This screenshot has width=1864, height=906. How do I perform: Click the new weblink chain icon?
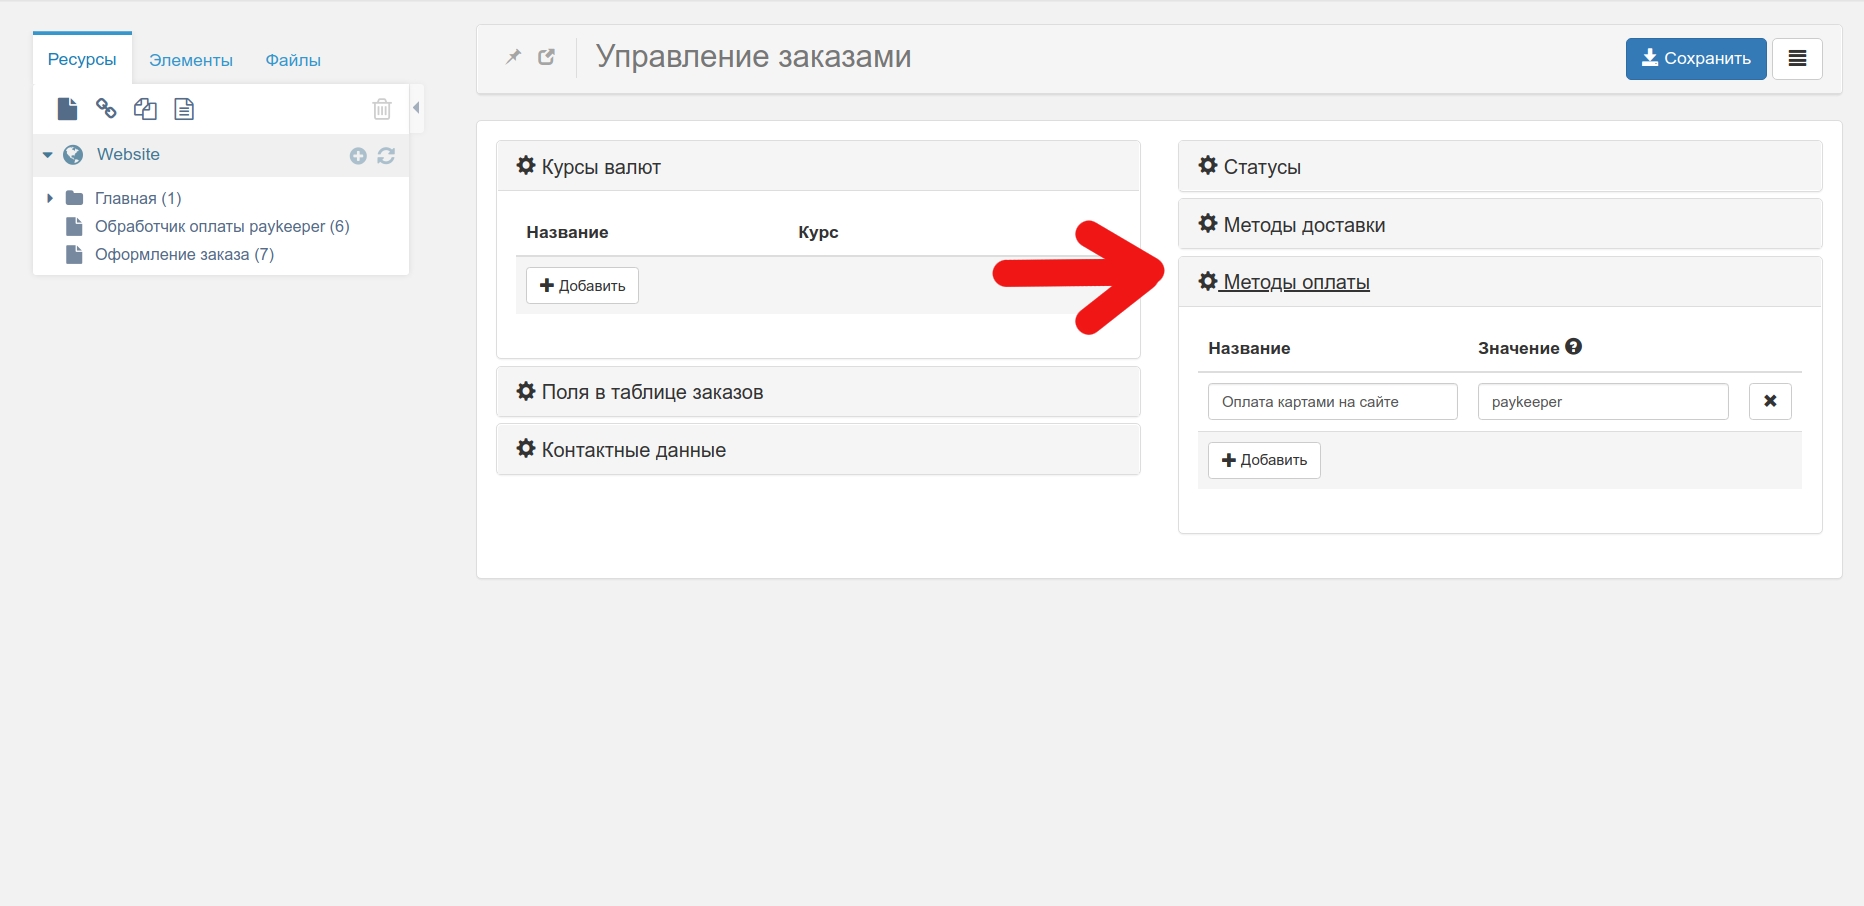point(106,109)
